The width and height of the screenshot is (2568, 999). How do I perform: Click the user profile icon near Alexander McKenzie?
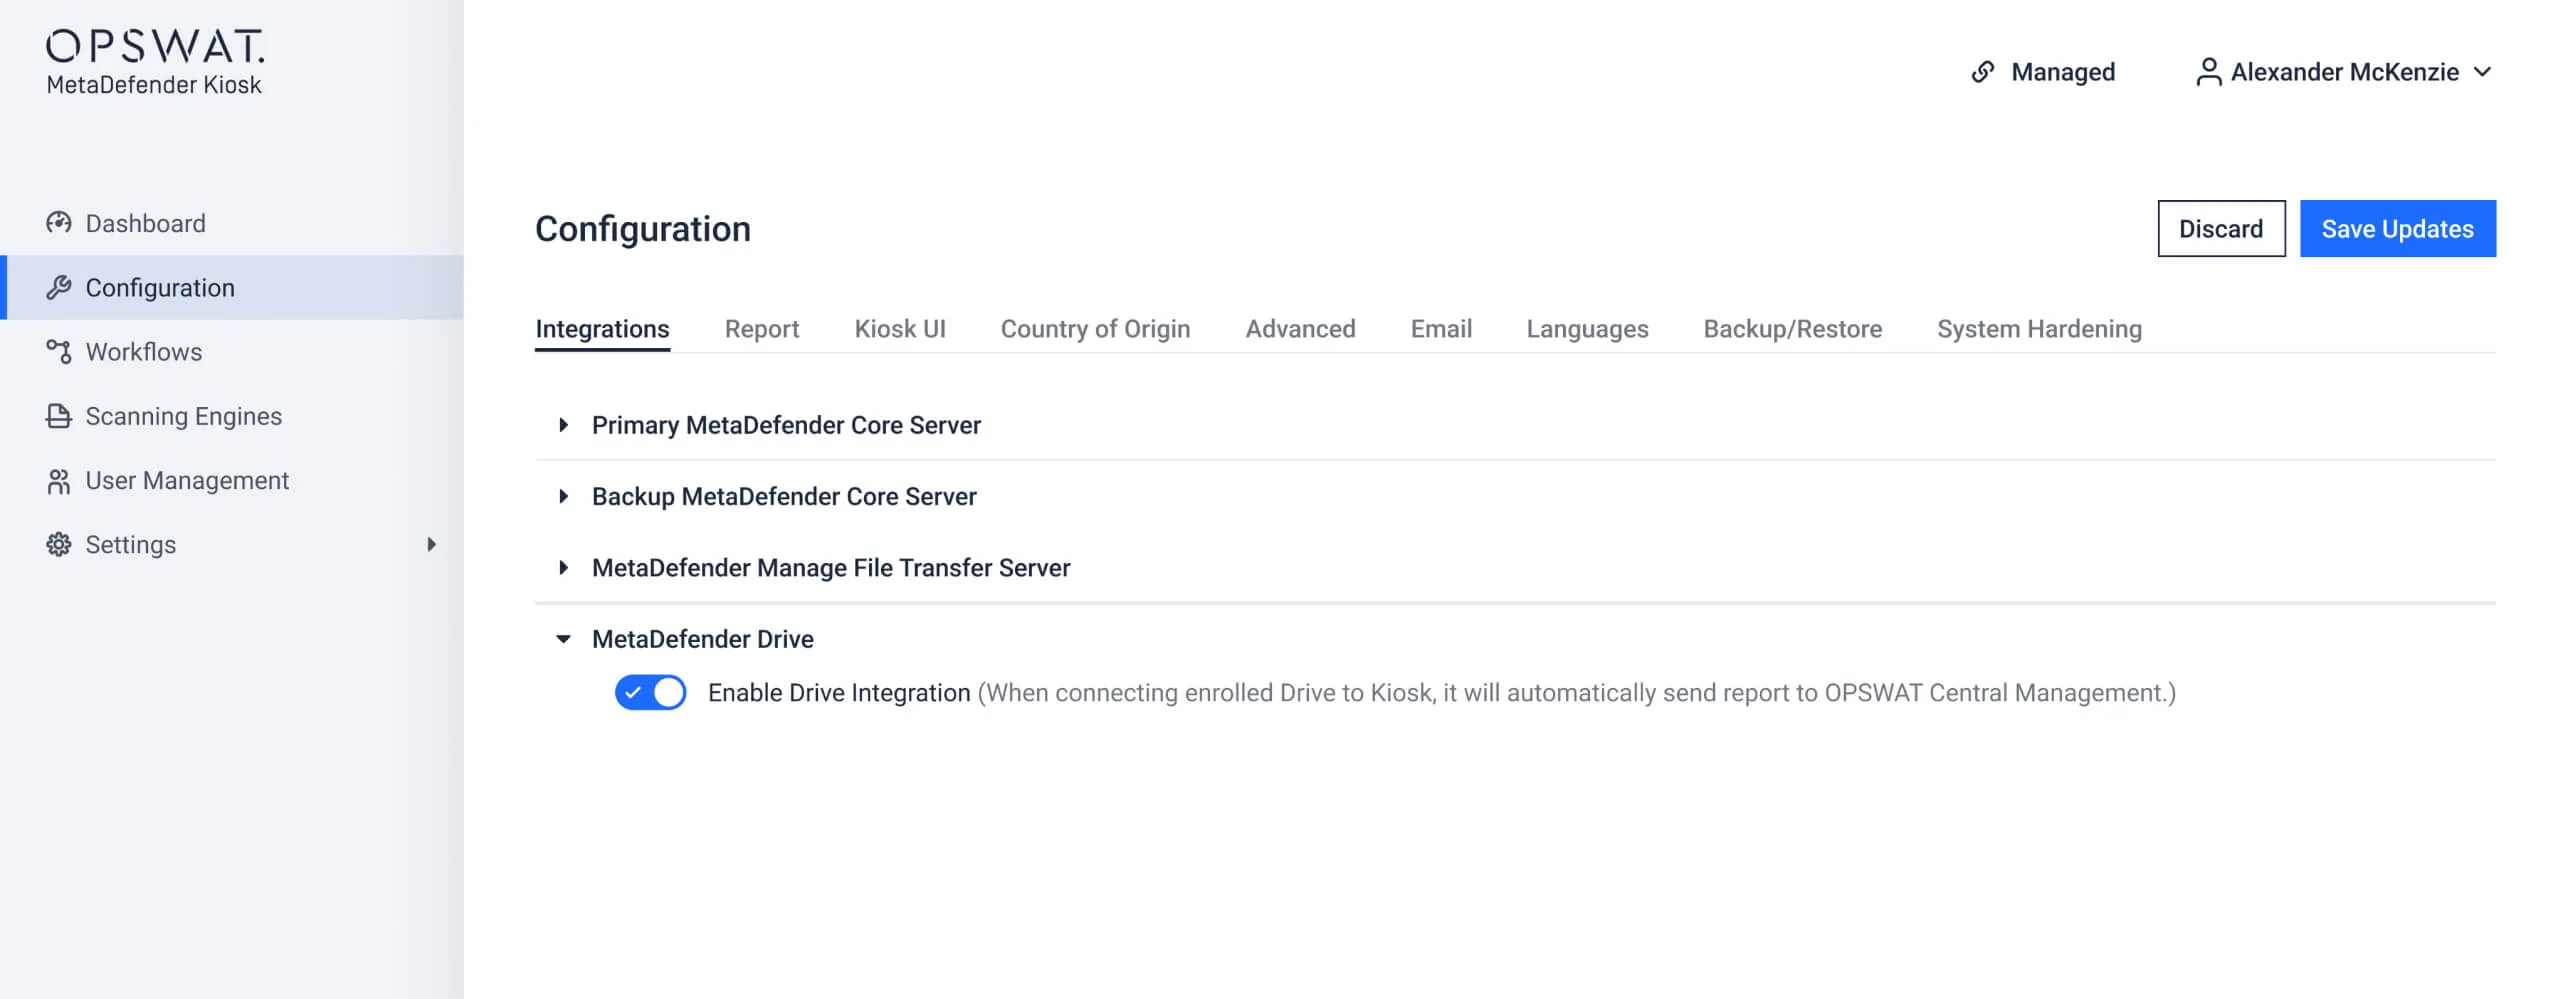[x=2210, y=71]
